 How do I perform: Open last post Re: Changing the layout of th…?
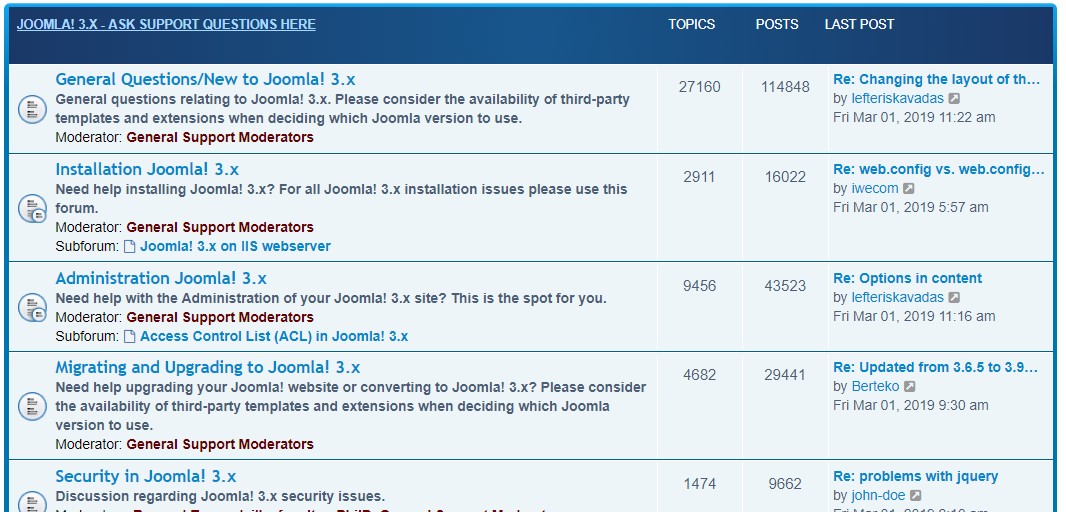click(x=937, y=80)
